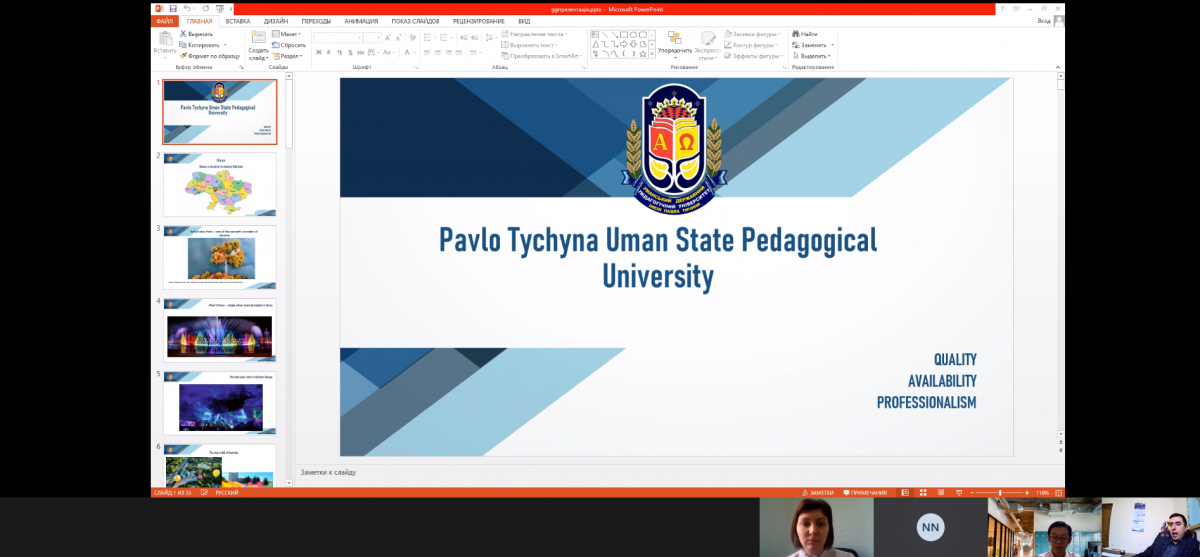
Task: Click Найти to find text
Action: [x=805, y=34]
